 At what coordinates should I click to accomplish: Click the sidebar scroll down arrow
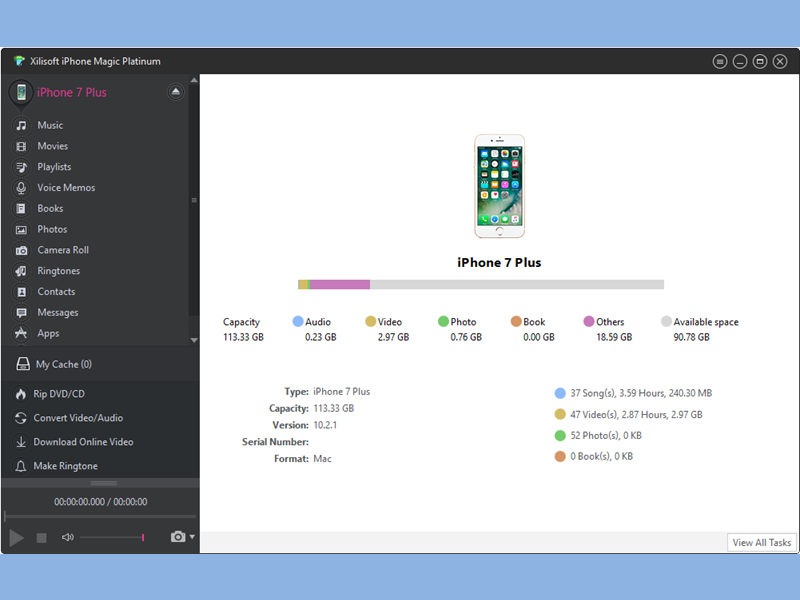[x=194, y=340]
